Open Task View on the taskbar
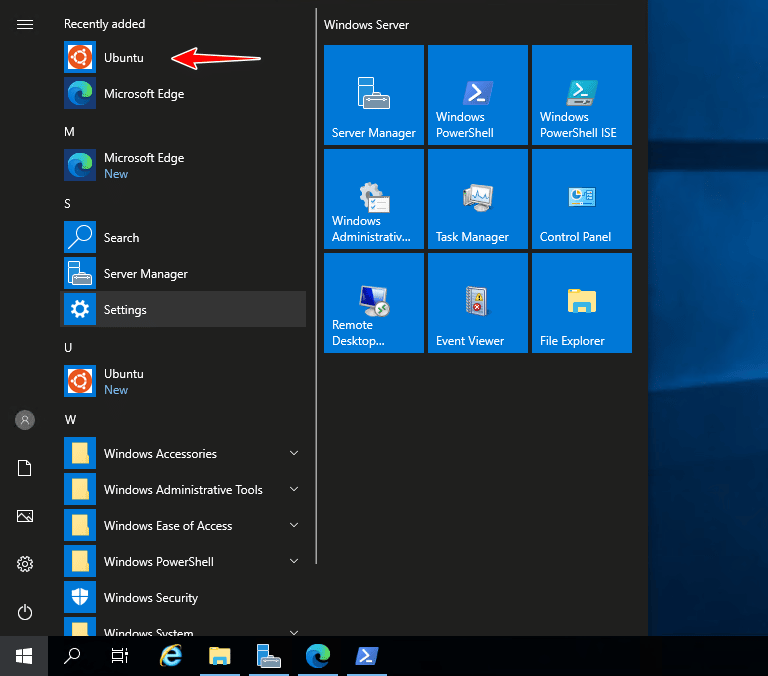 tap(120, 656)
